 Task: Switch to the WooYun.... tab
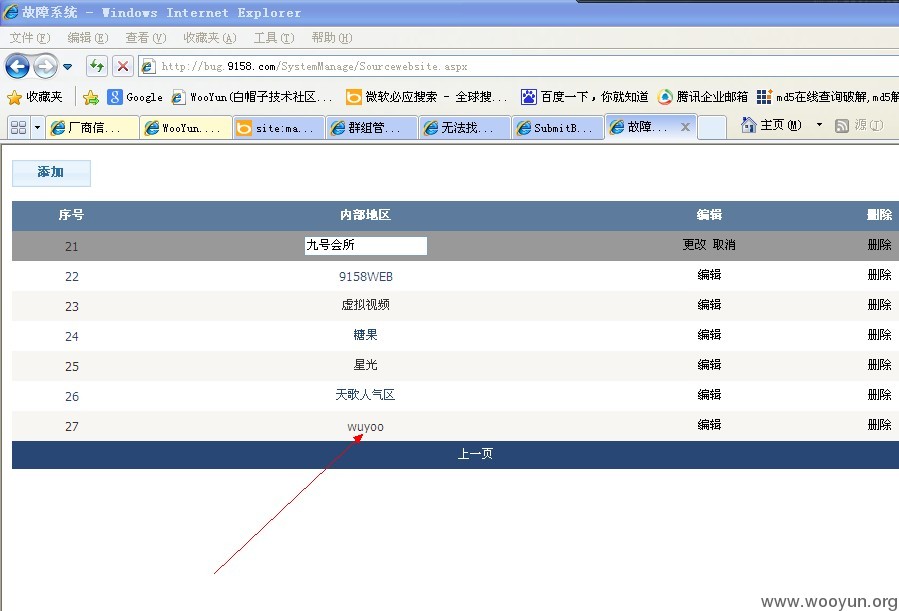(x=186, y=127)
